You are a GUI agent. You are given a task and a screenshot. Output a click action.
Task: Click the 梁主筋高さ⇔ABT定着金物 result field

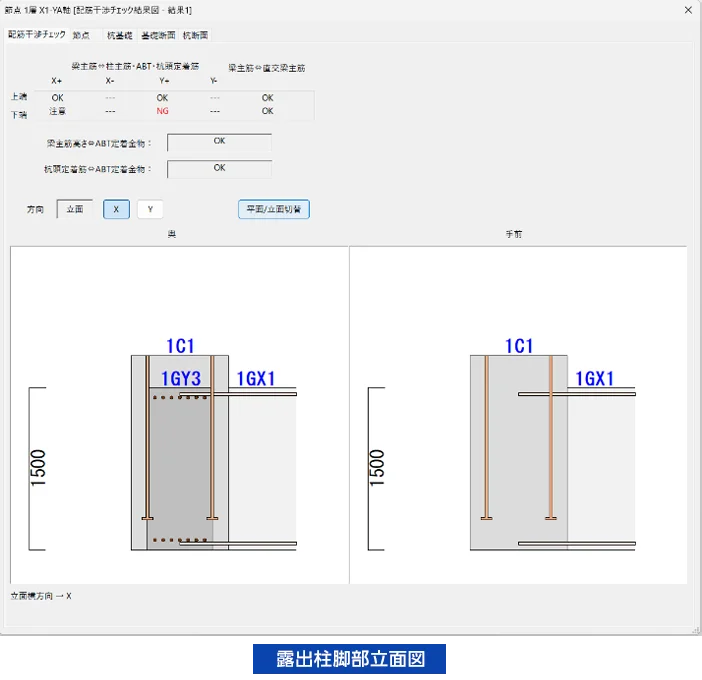click(219, 143)
